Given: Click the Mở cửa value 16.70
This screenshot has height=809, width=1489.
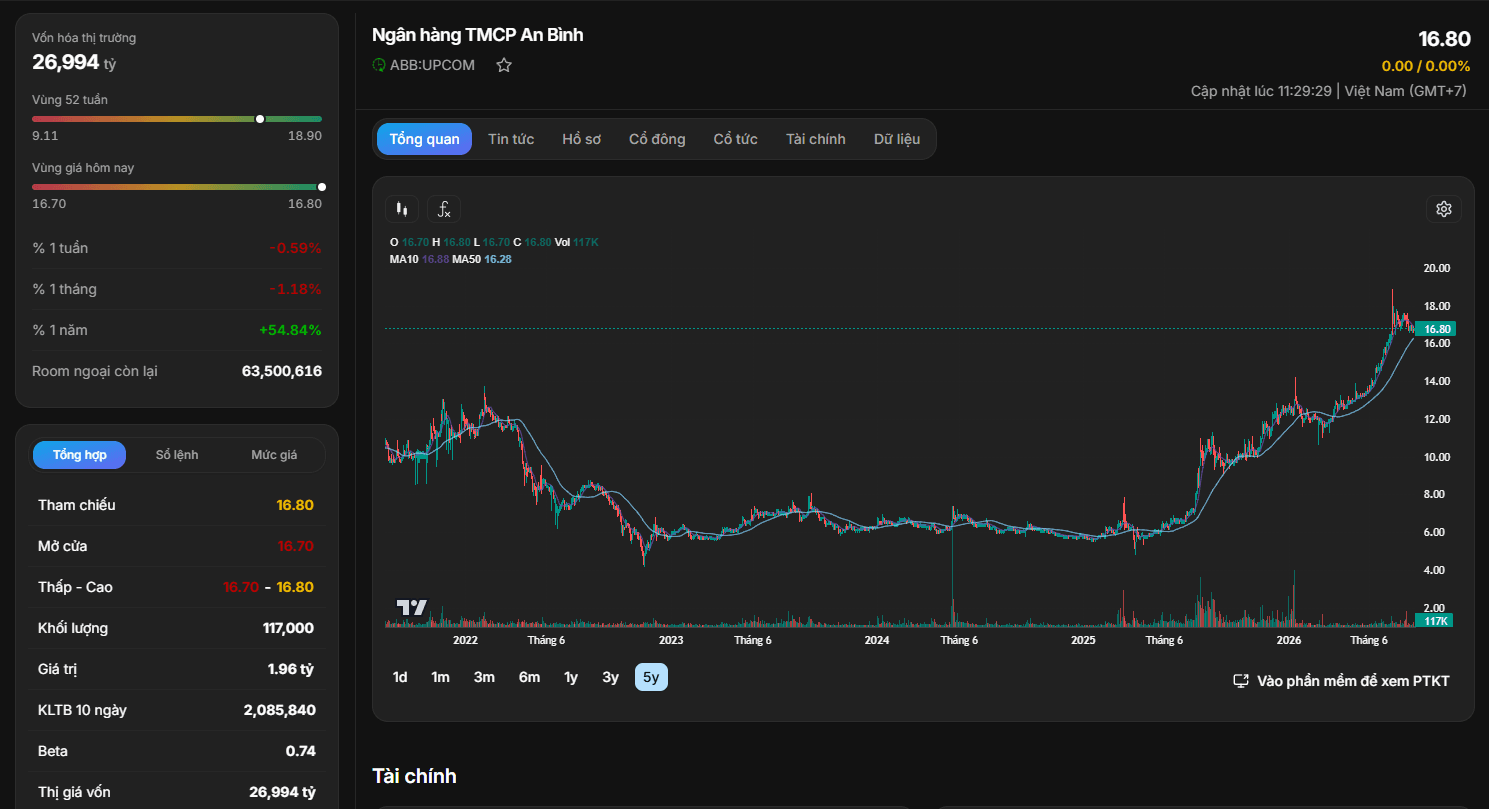Looking at the screenshot, I should [x=295, y=546].
